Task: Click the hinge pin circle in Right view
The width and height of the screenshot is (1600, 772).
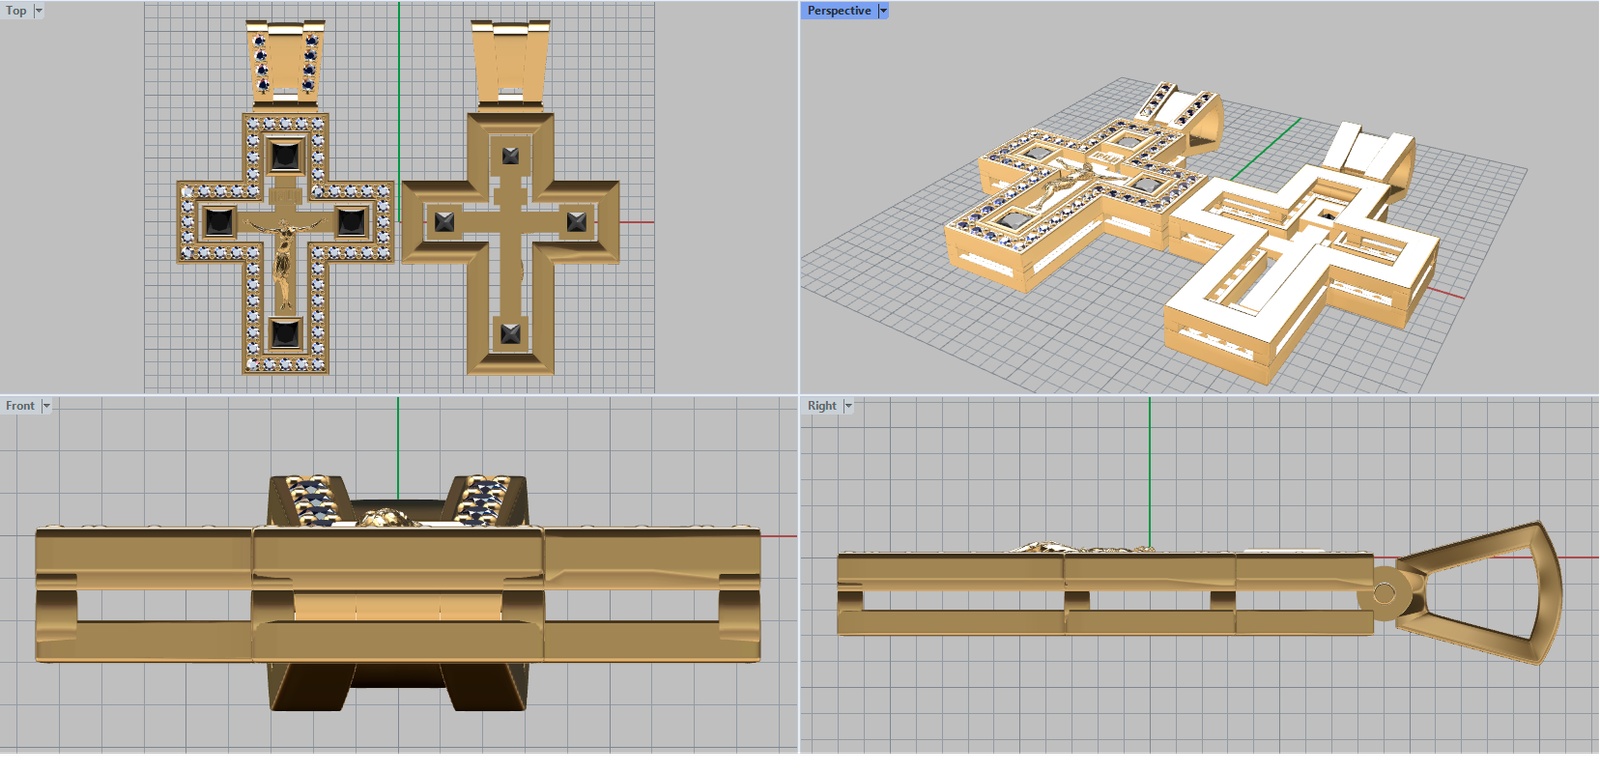Action: 1384,594
